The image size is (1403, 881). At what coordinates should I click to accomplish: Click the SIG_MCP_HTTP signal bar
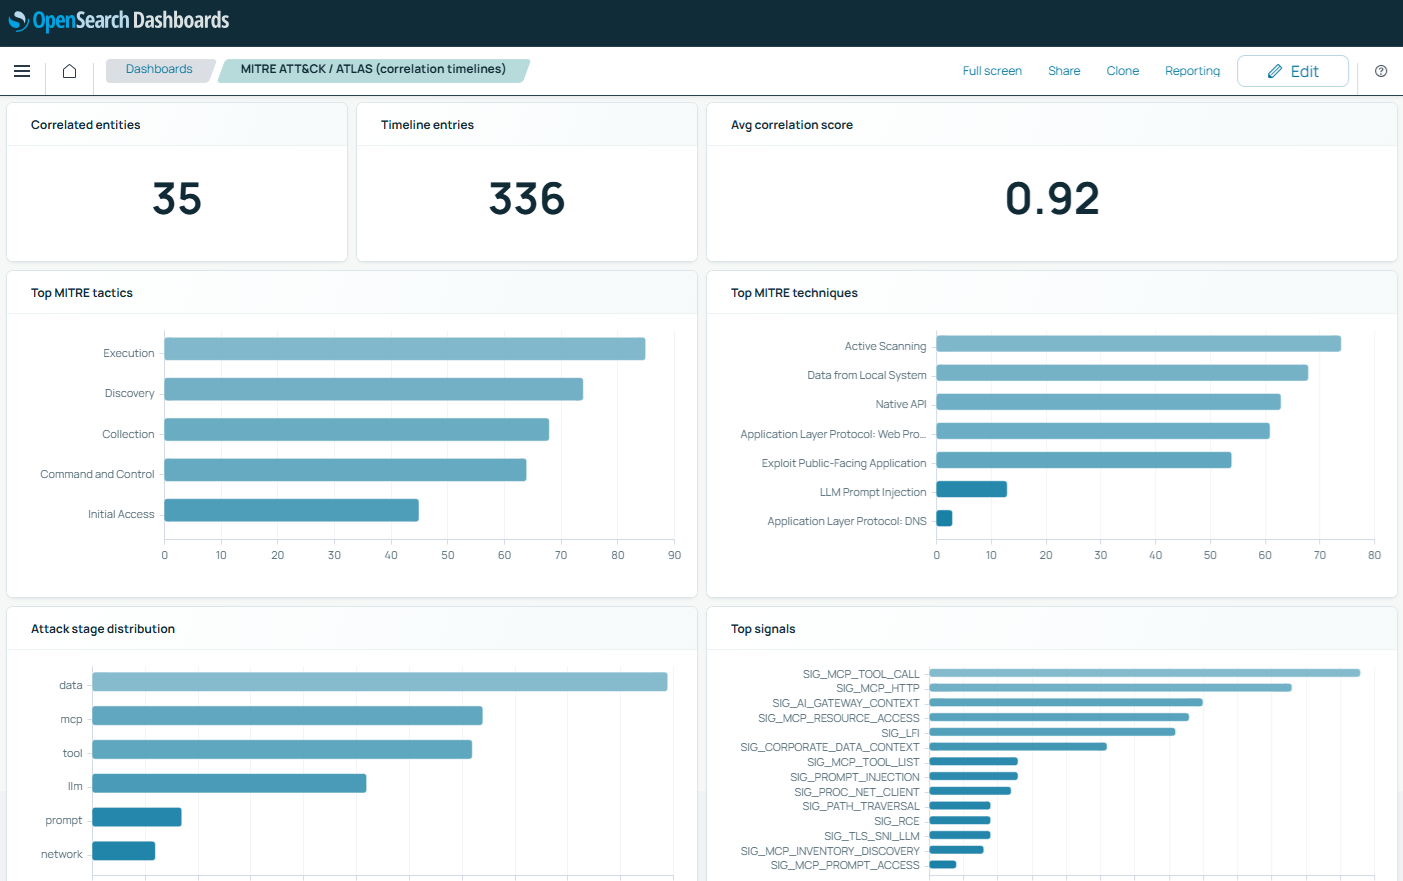pyautogui.click(x=1110, y=688)
